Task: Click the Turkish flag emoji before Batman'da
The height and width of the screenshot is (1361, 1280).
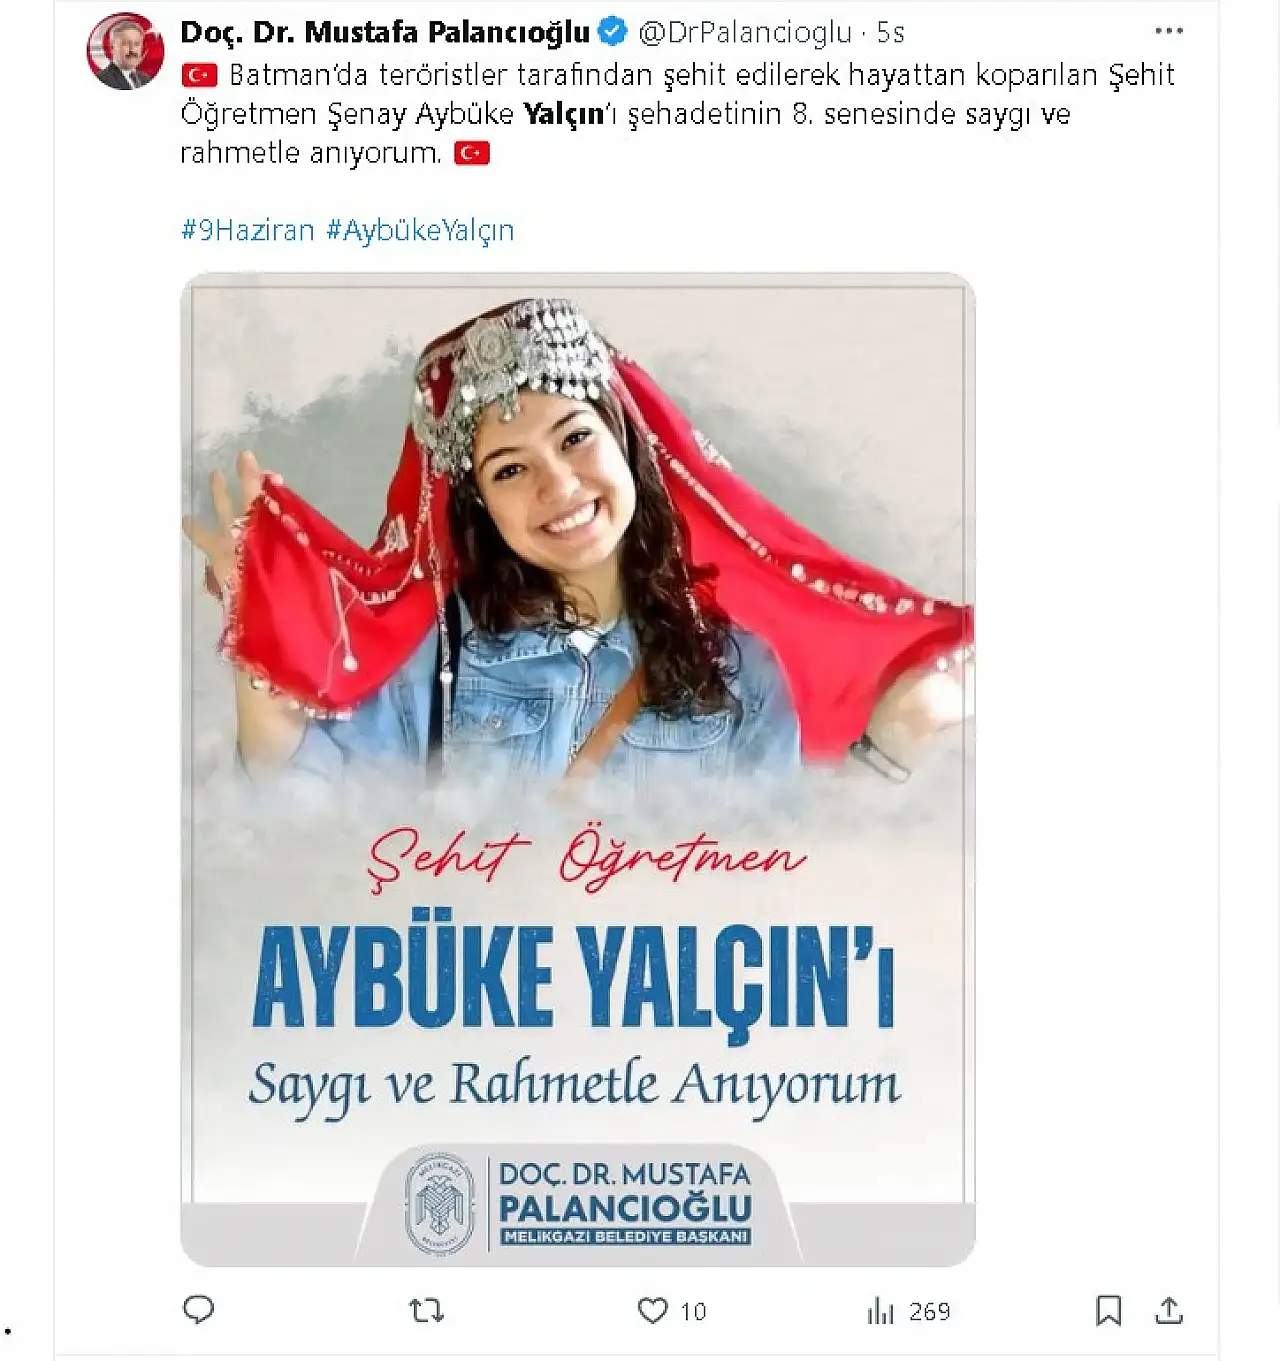Action: pos(200,75)
